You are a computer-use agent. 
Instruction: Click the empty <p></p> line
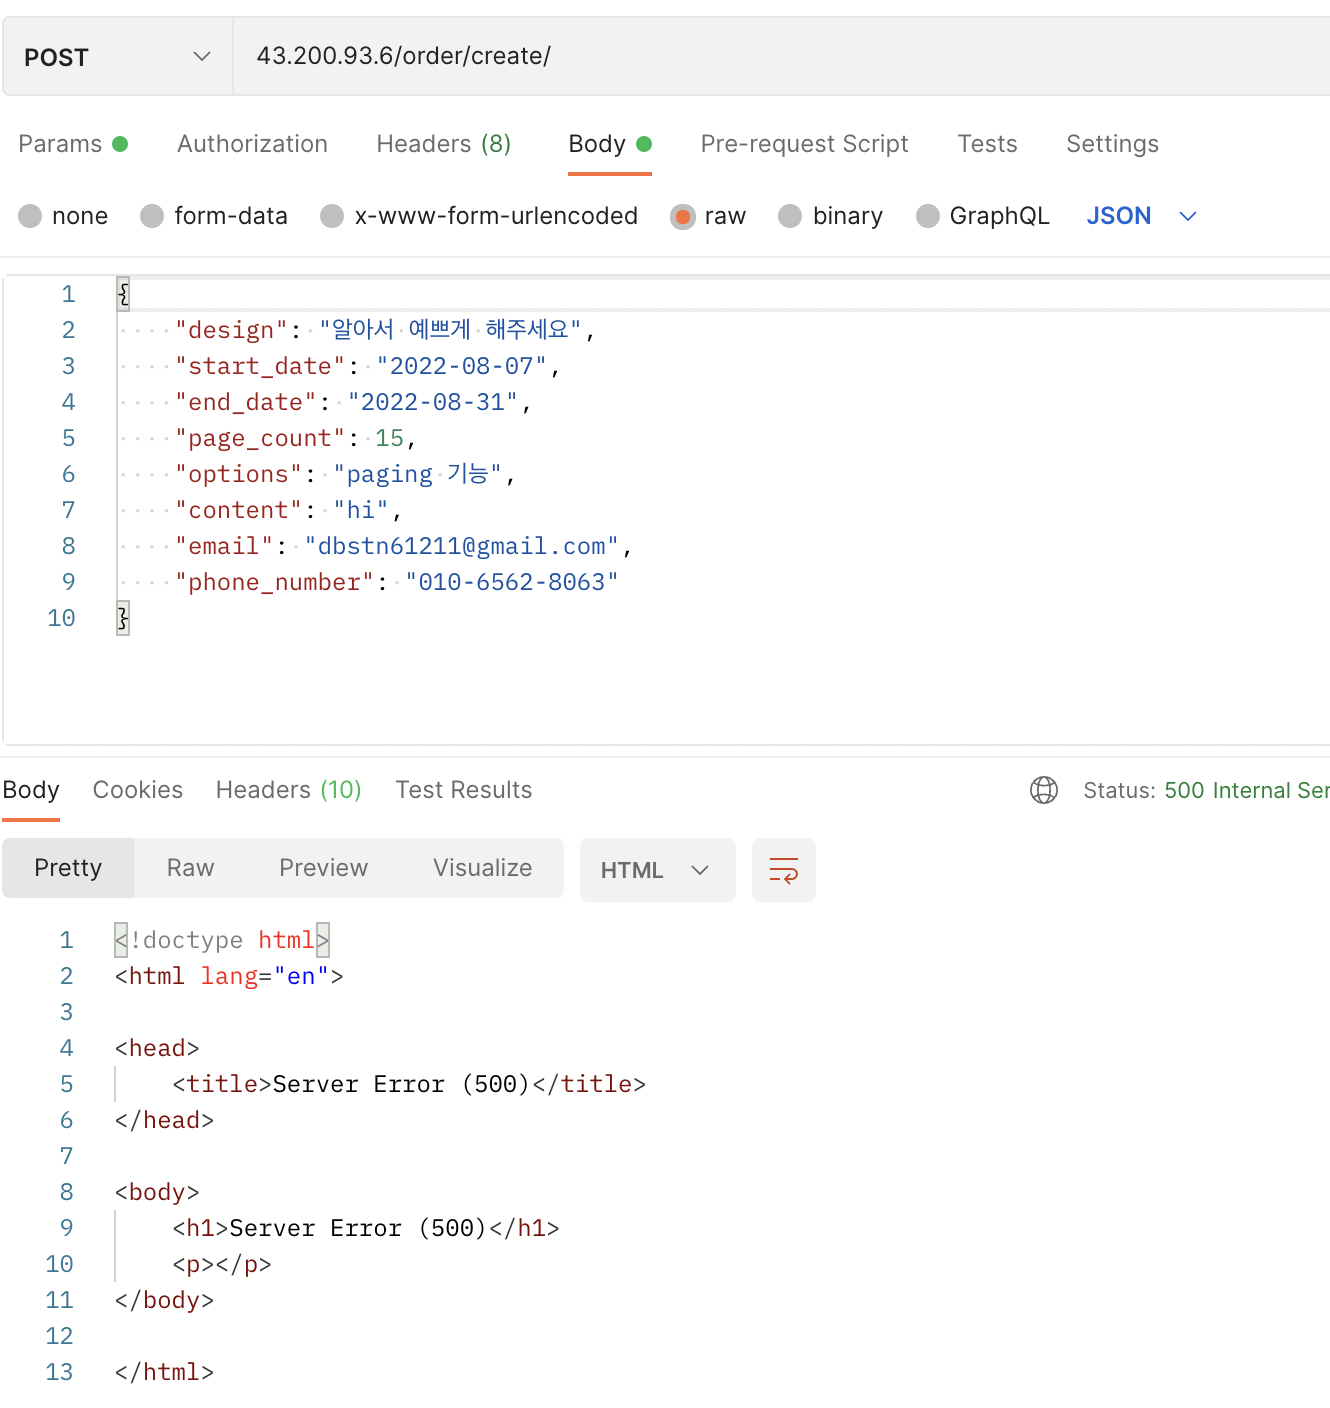pyautogui.click(x=222, y=1264)
